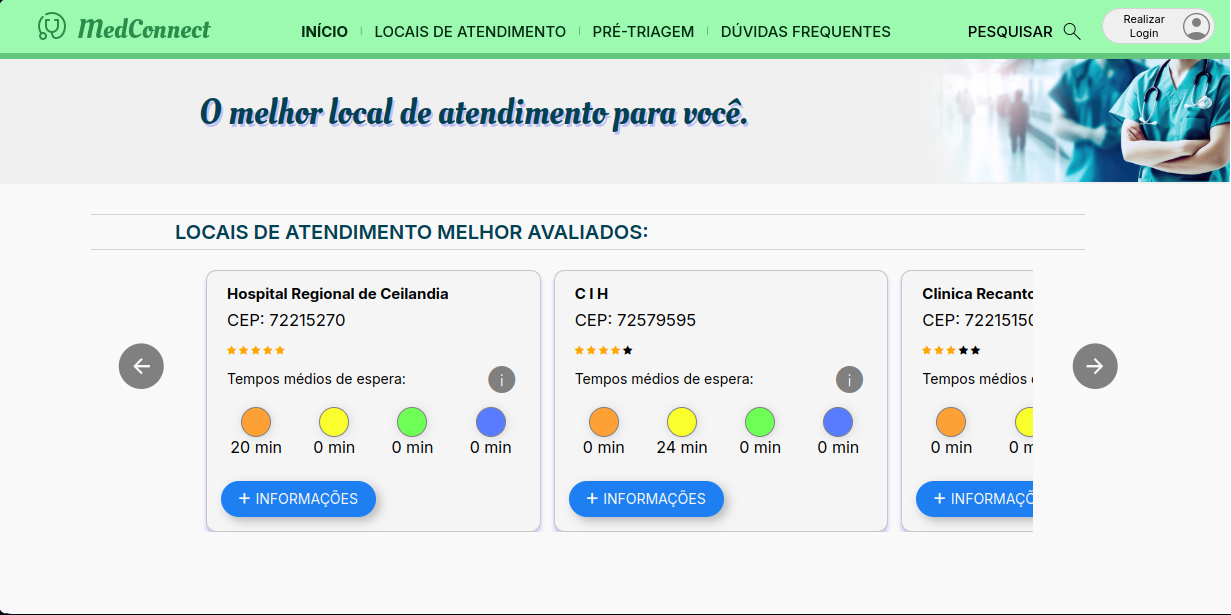Click the next carousel arrow button
Screen dimensions: 1231x615
click(1095, 366)
